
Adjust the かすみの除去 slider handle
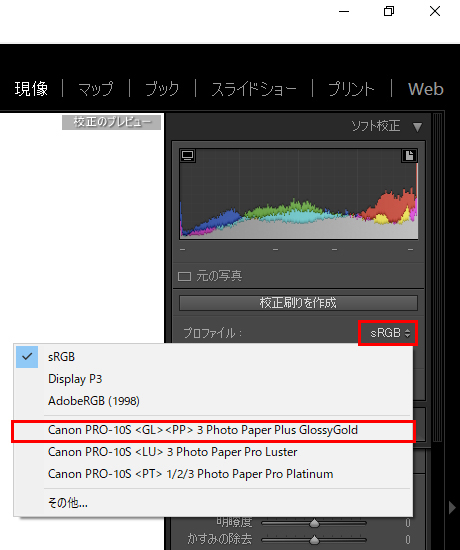point(314,539)
